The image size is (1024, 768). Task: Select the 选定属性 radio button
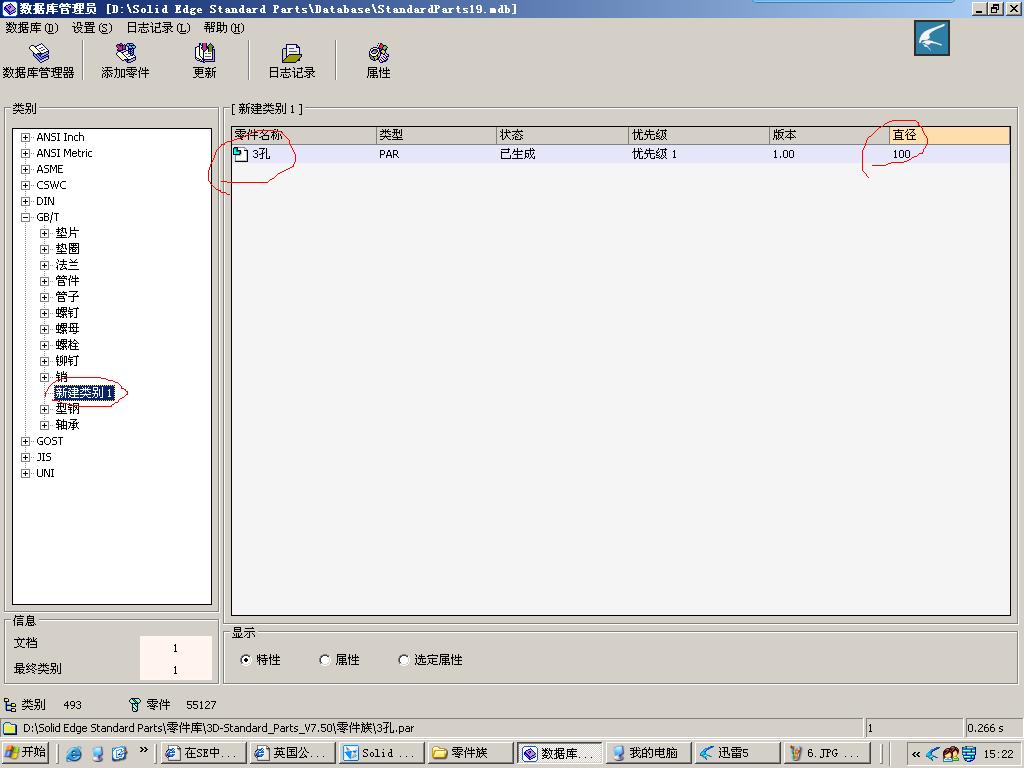coord(404,660)
